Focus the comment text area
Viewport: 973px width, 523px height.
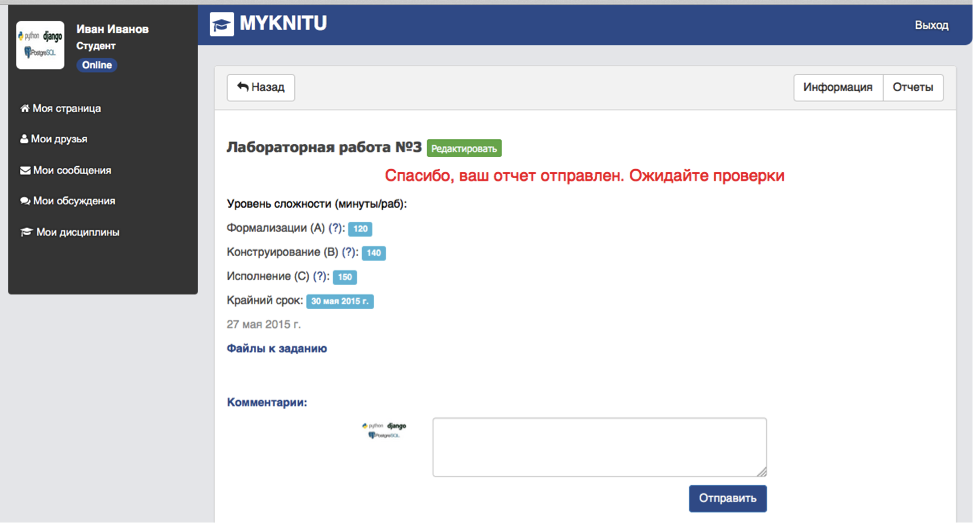(x=599, y=447)
